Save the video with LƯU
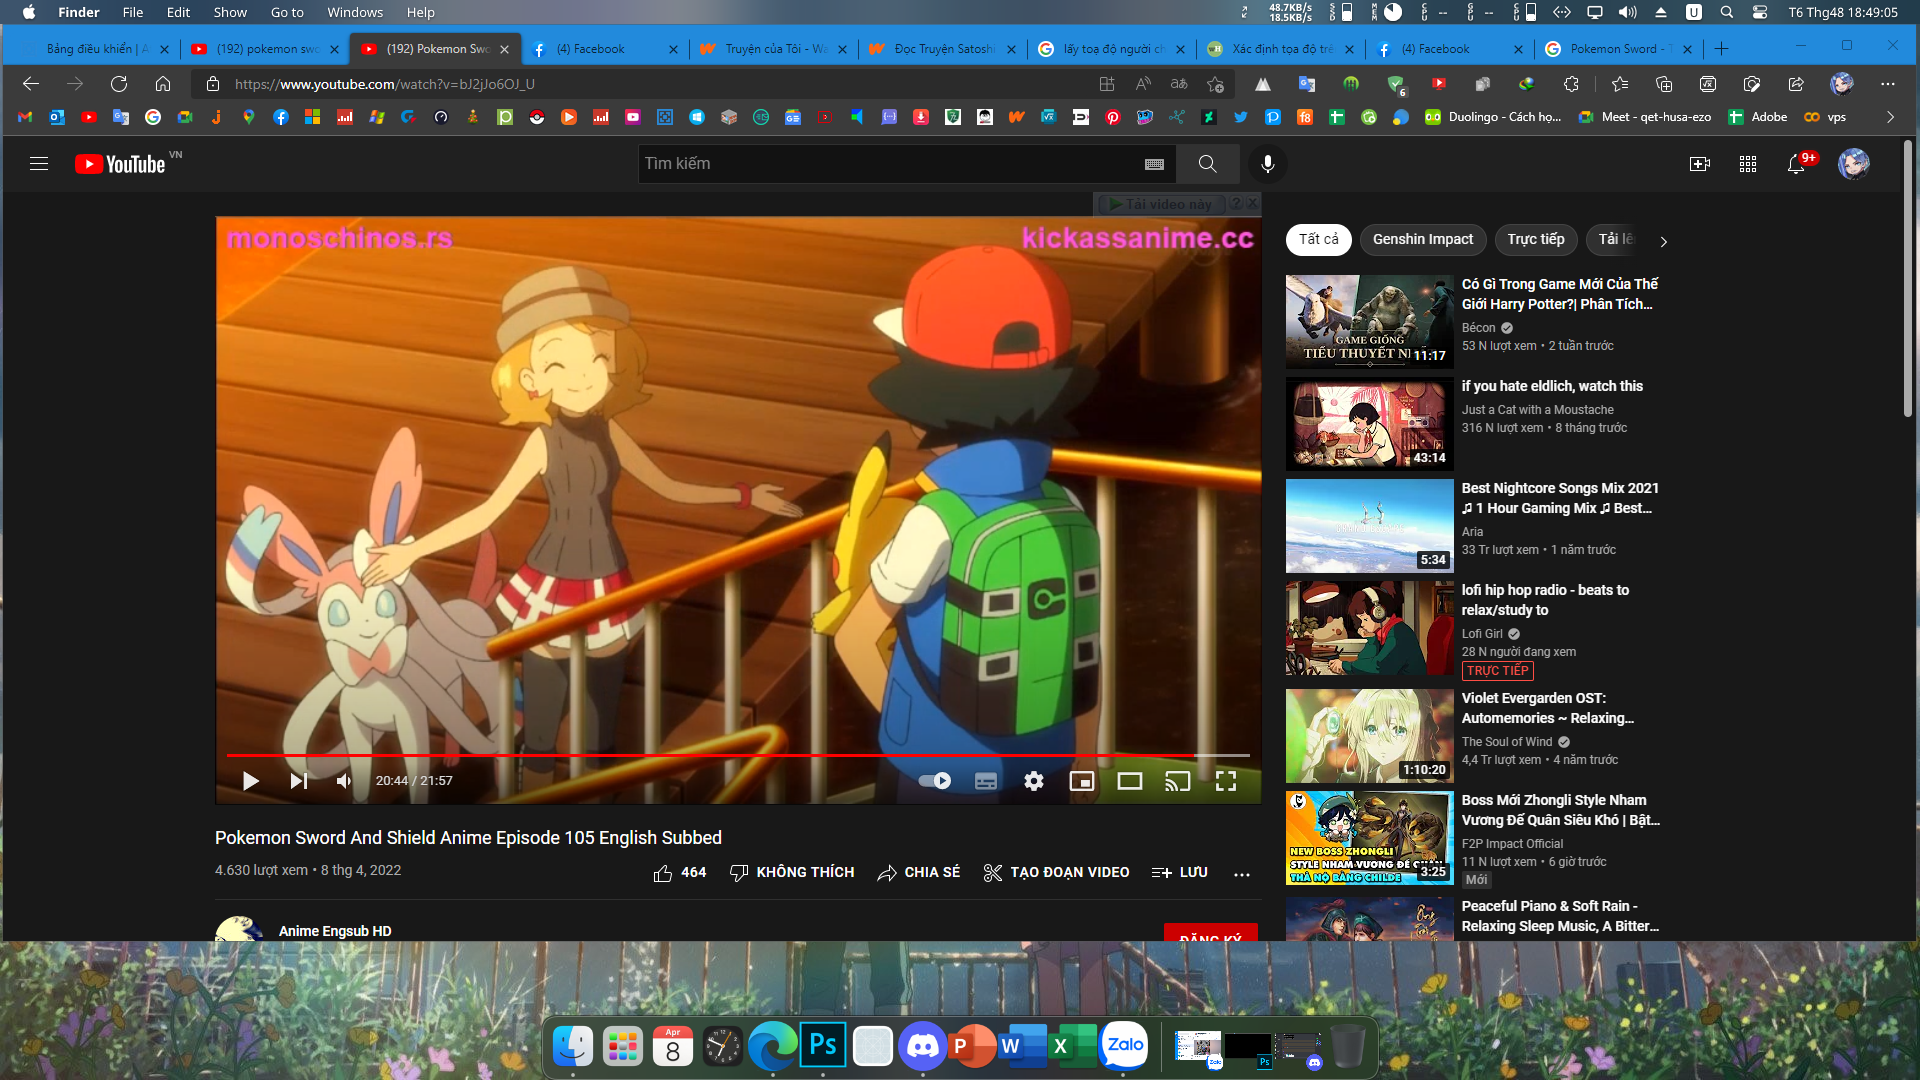The image size is (1920, 1080). (x=1180, y=873)
